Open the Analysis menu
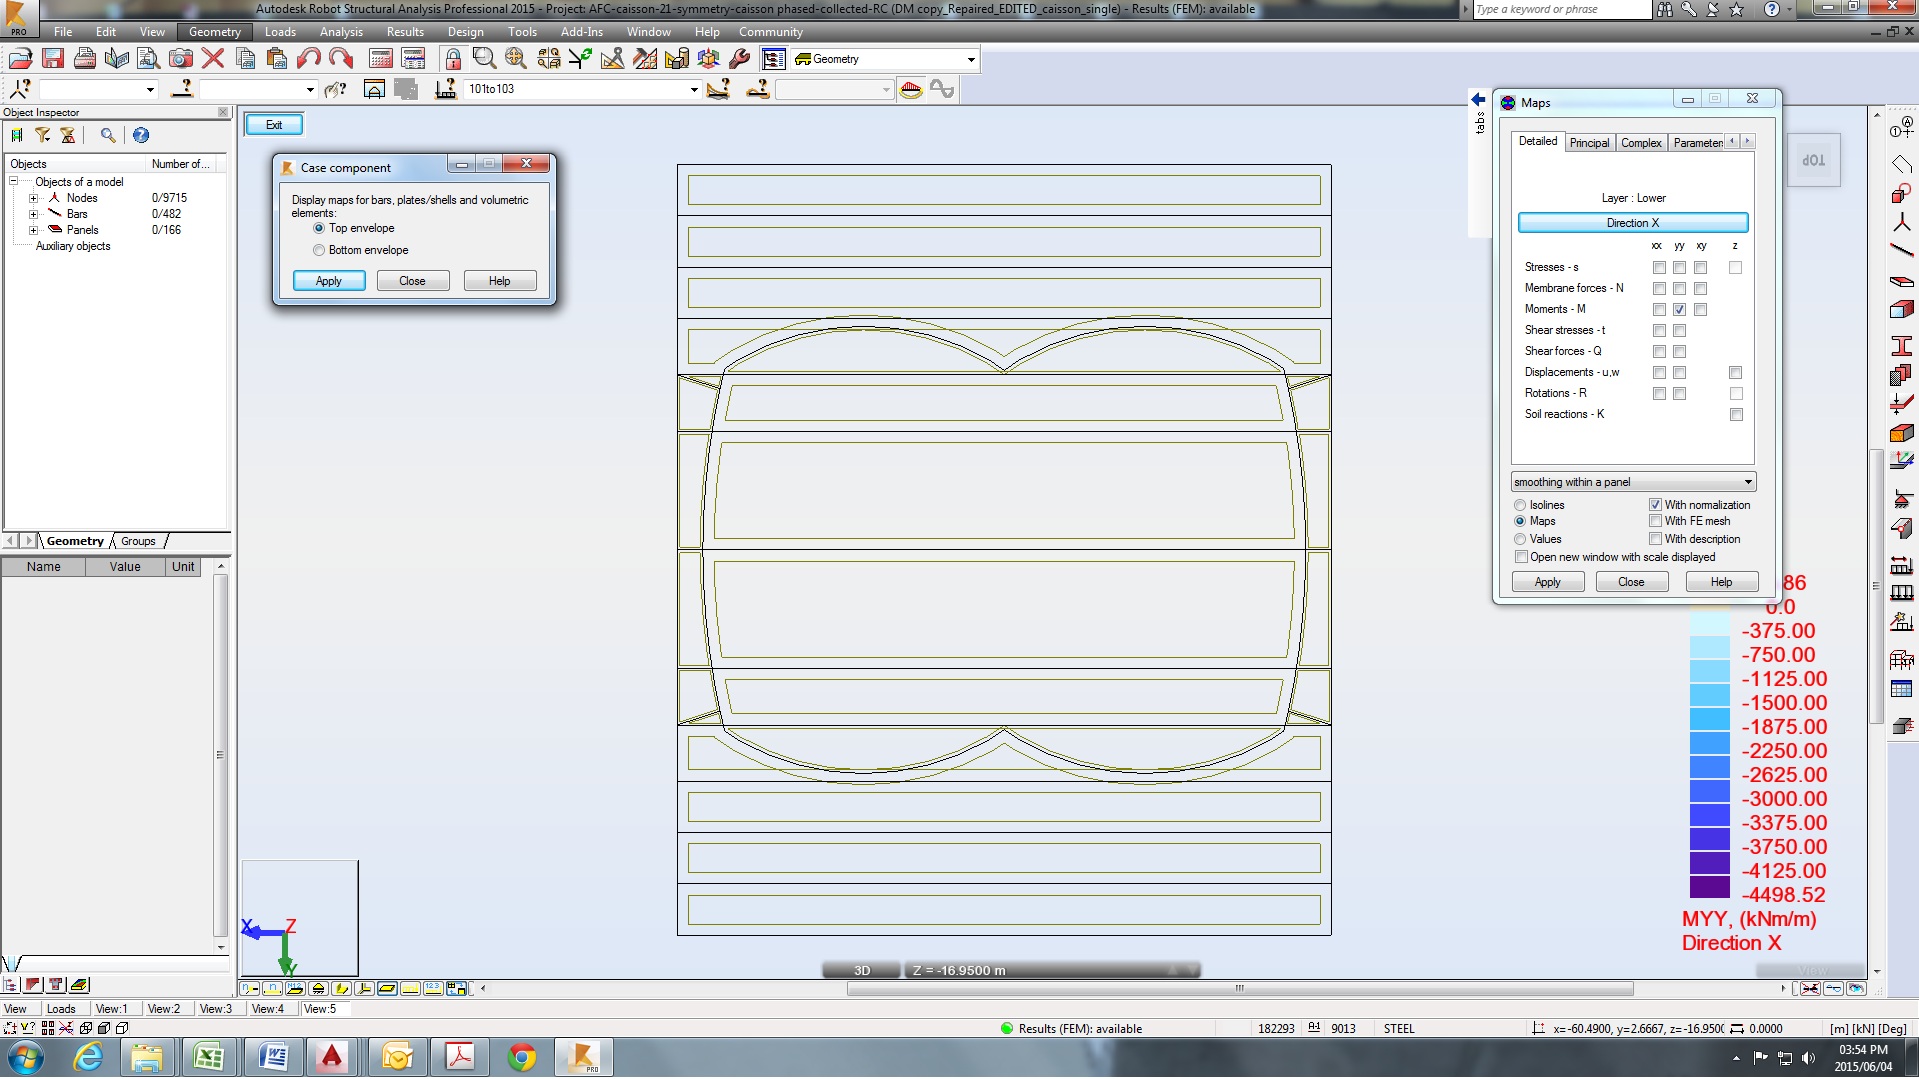This screenshot has height=1079, width=1919. point(340,31)
